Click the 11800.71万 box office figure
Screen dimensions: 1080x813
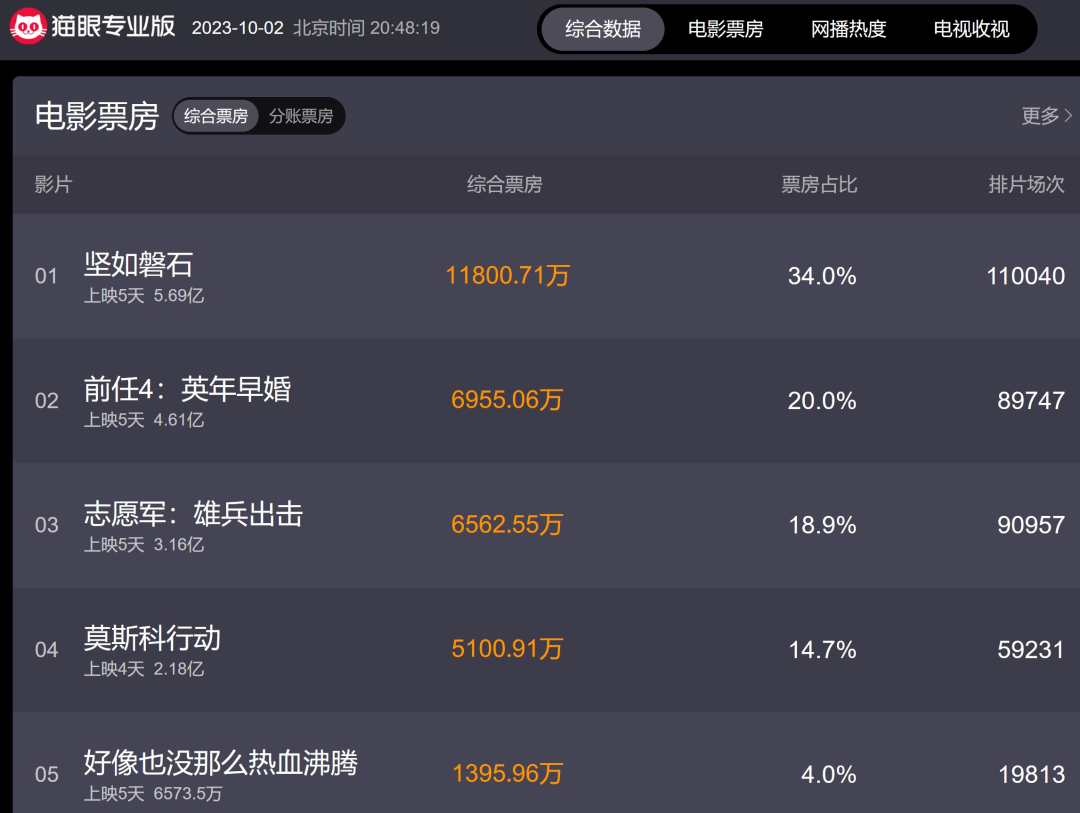[x=507, y=276]
